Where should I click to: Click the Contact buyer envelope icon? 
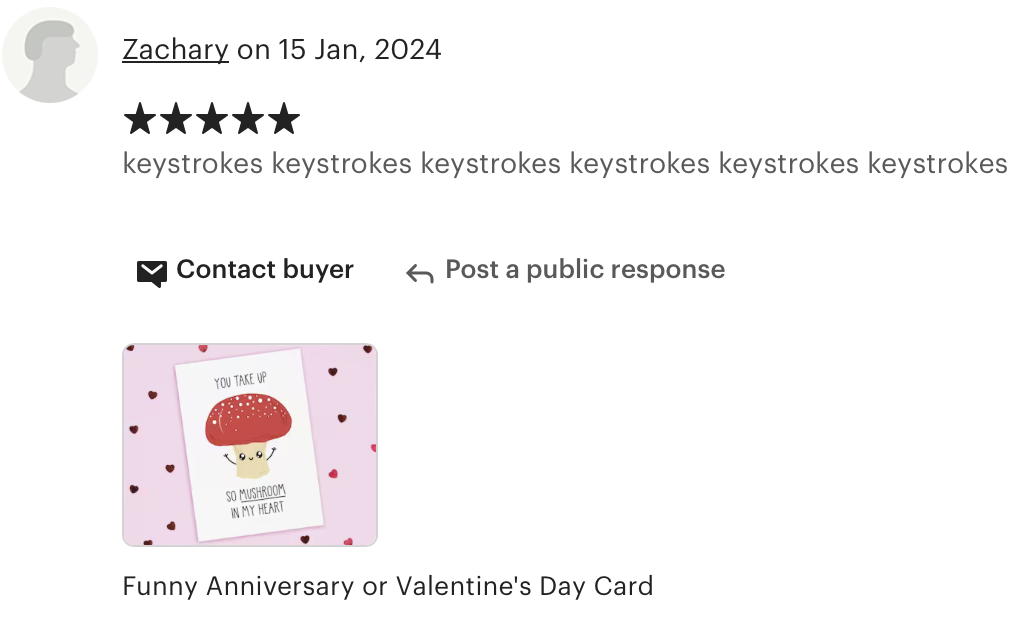[152, 273]
